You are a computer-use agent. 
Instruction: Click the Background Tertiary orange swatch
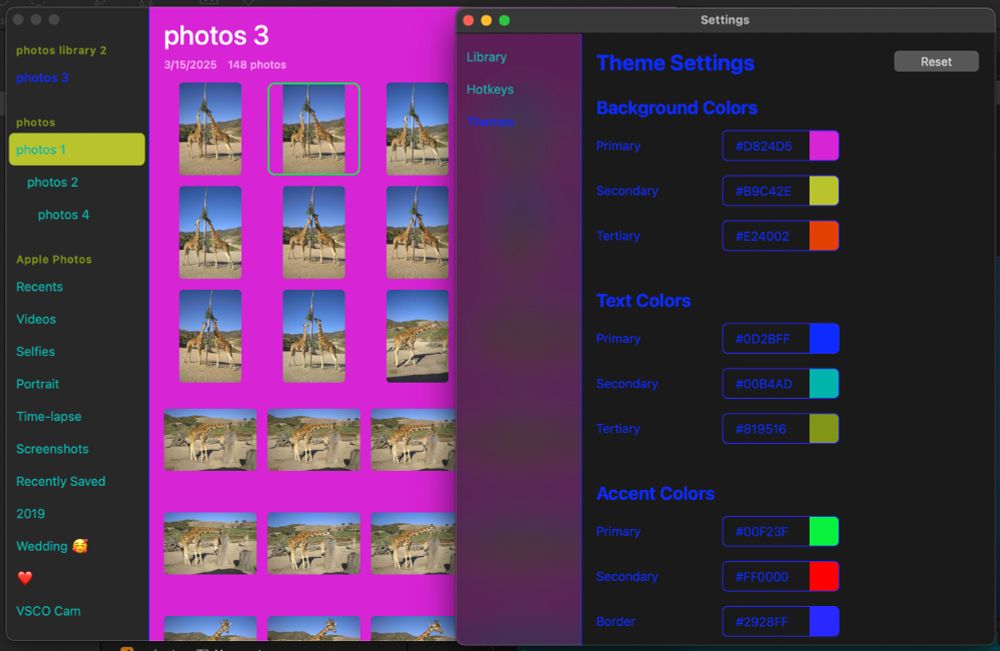pyautogui.click(x=823, y=236)
